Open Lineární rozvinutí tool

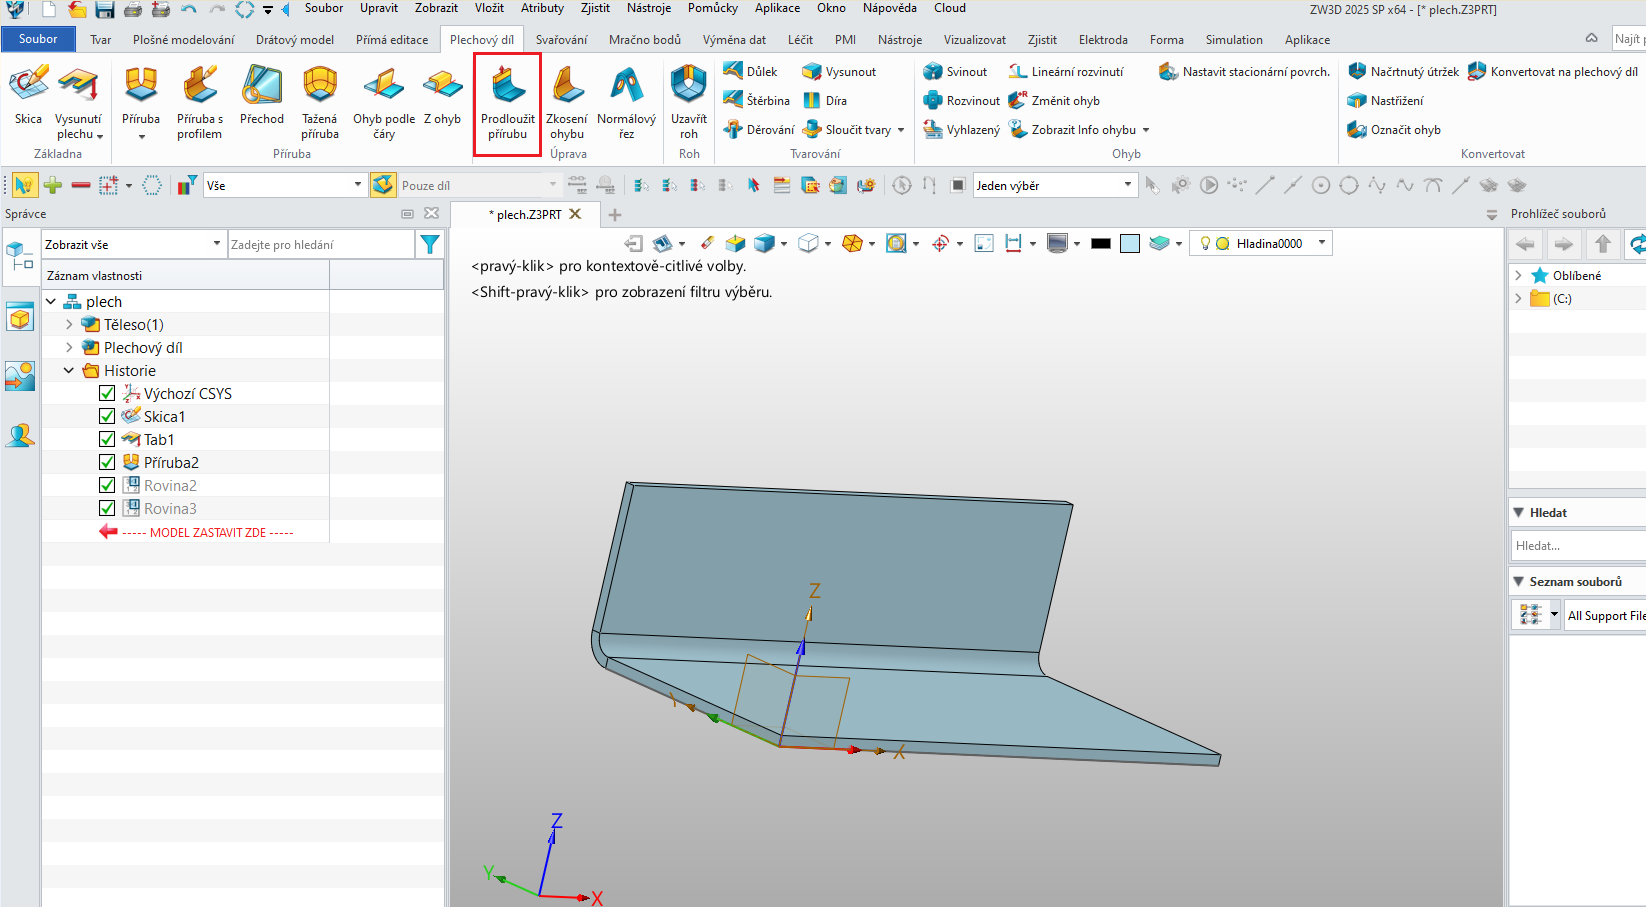1066,71
